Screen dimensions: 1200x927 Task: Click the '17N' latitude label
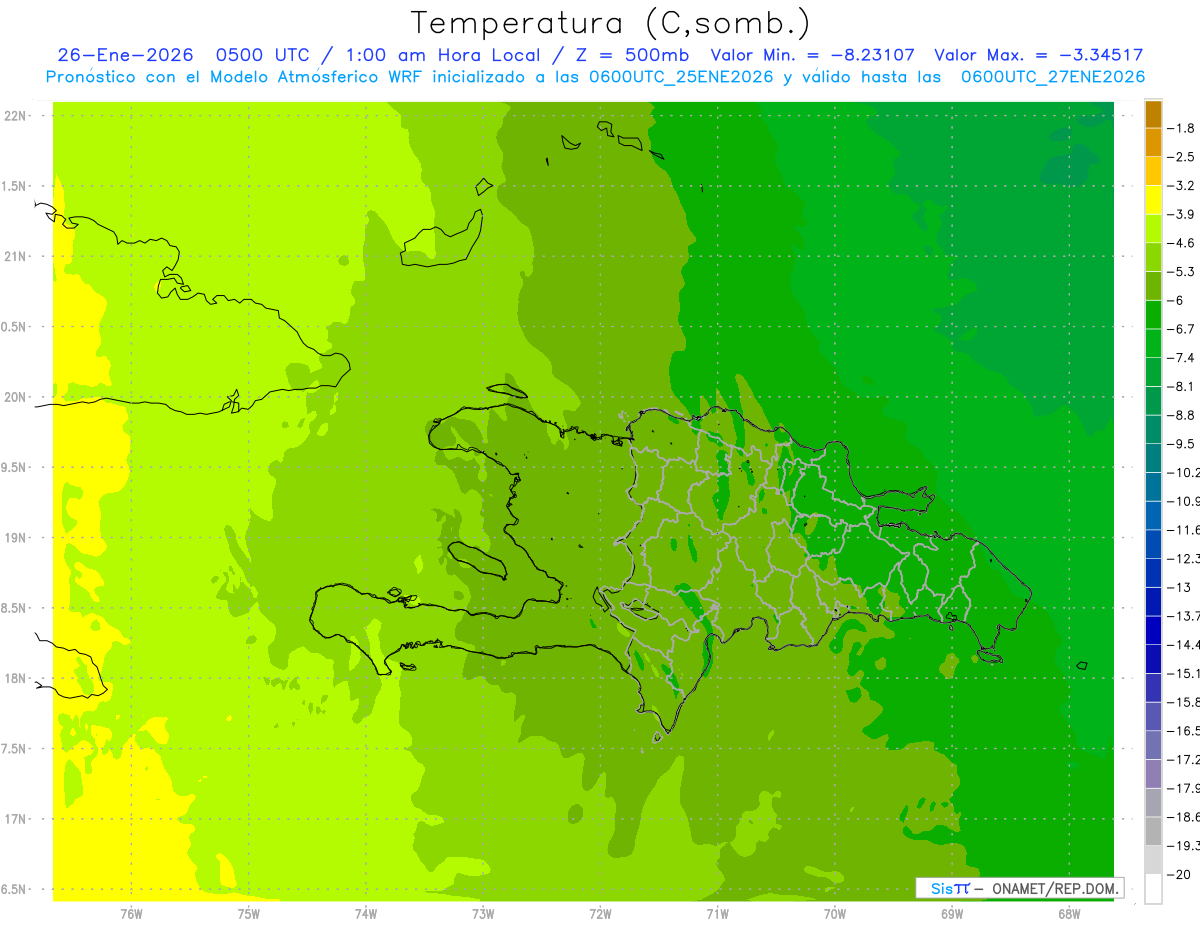click(15, 820)
